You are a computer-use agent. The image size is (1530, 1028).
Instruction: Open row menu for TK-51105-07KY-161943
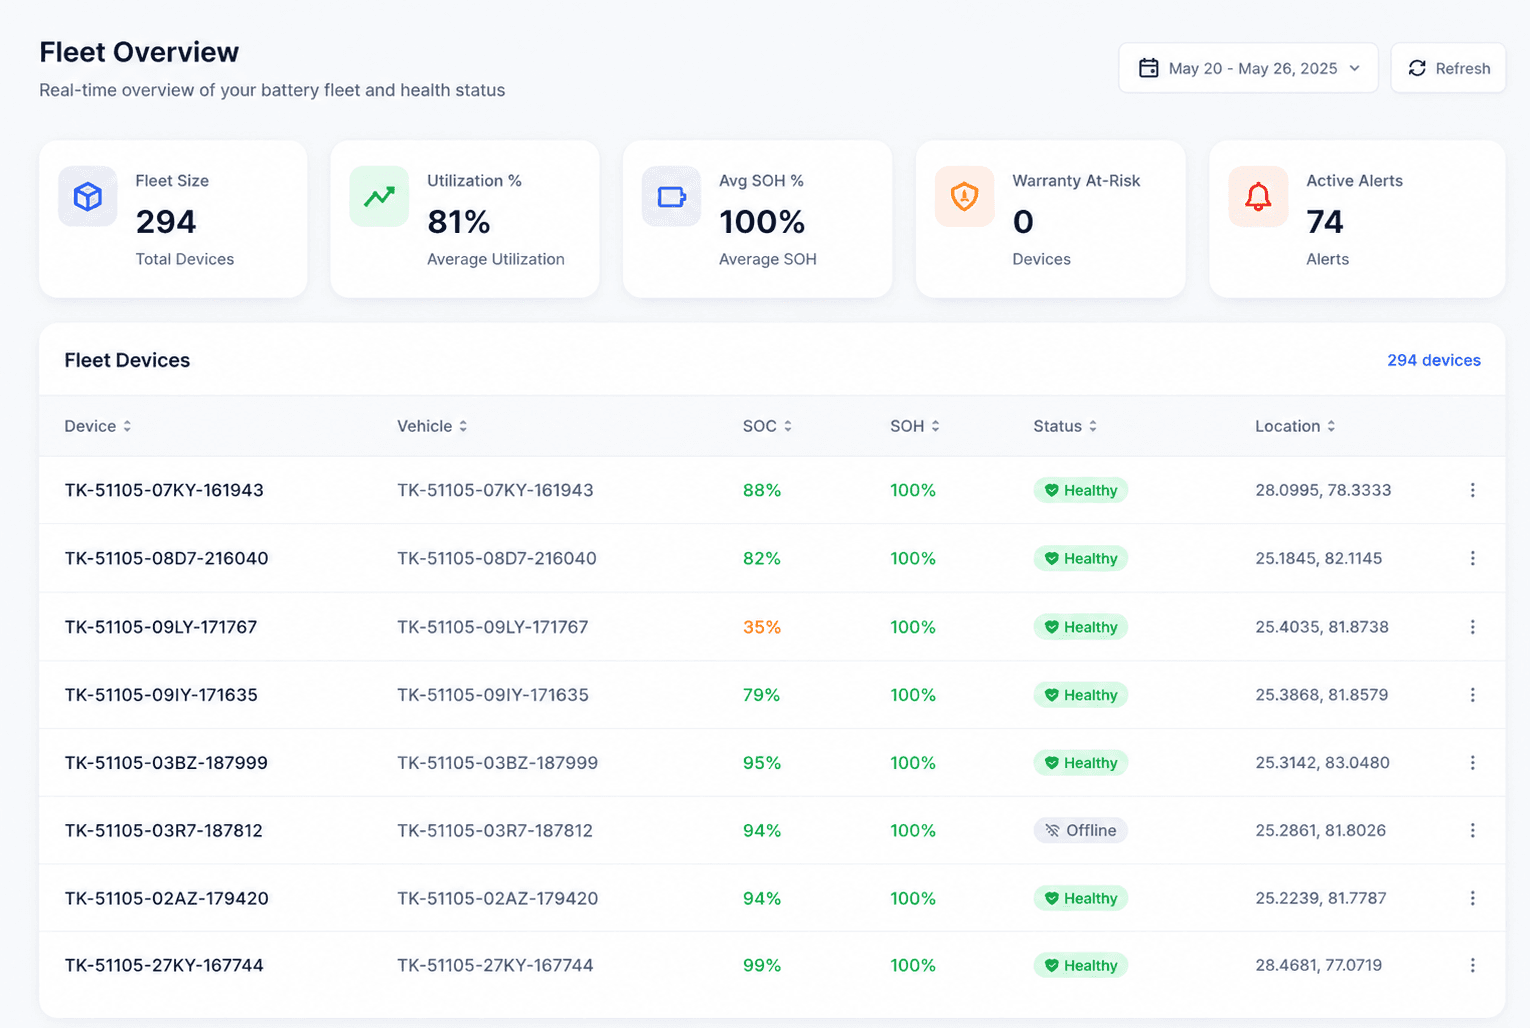pyautogui.click(x=1473, y=490)
